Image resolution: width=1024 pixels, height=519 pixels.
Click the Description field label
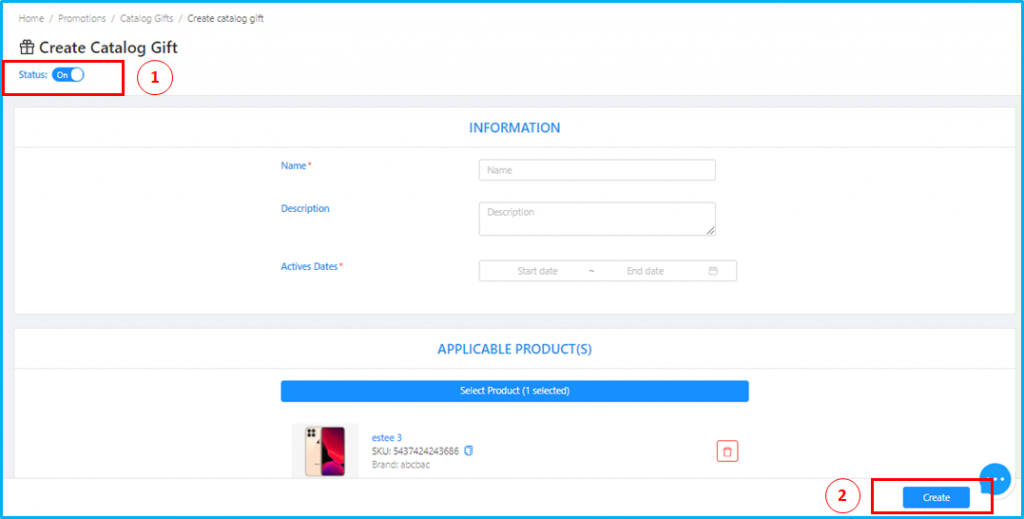pyautogui.click(x=305, y=209)
